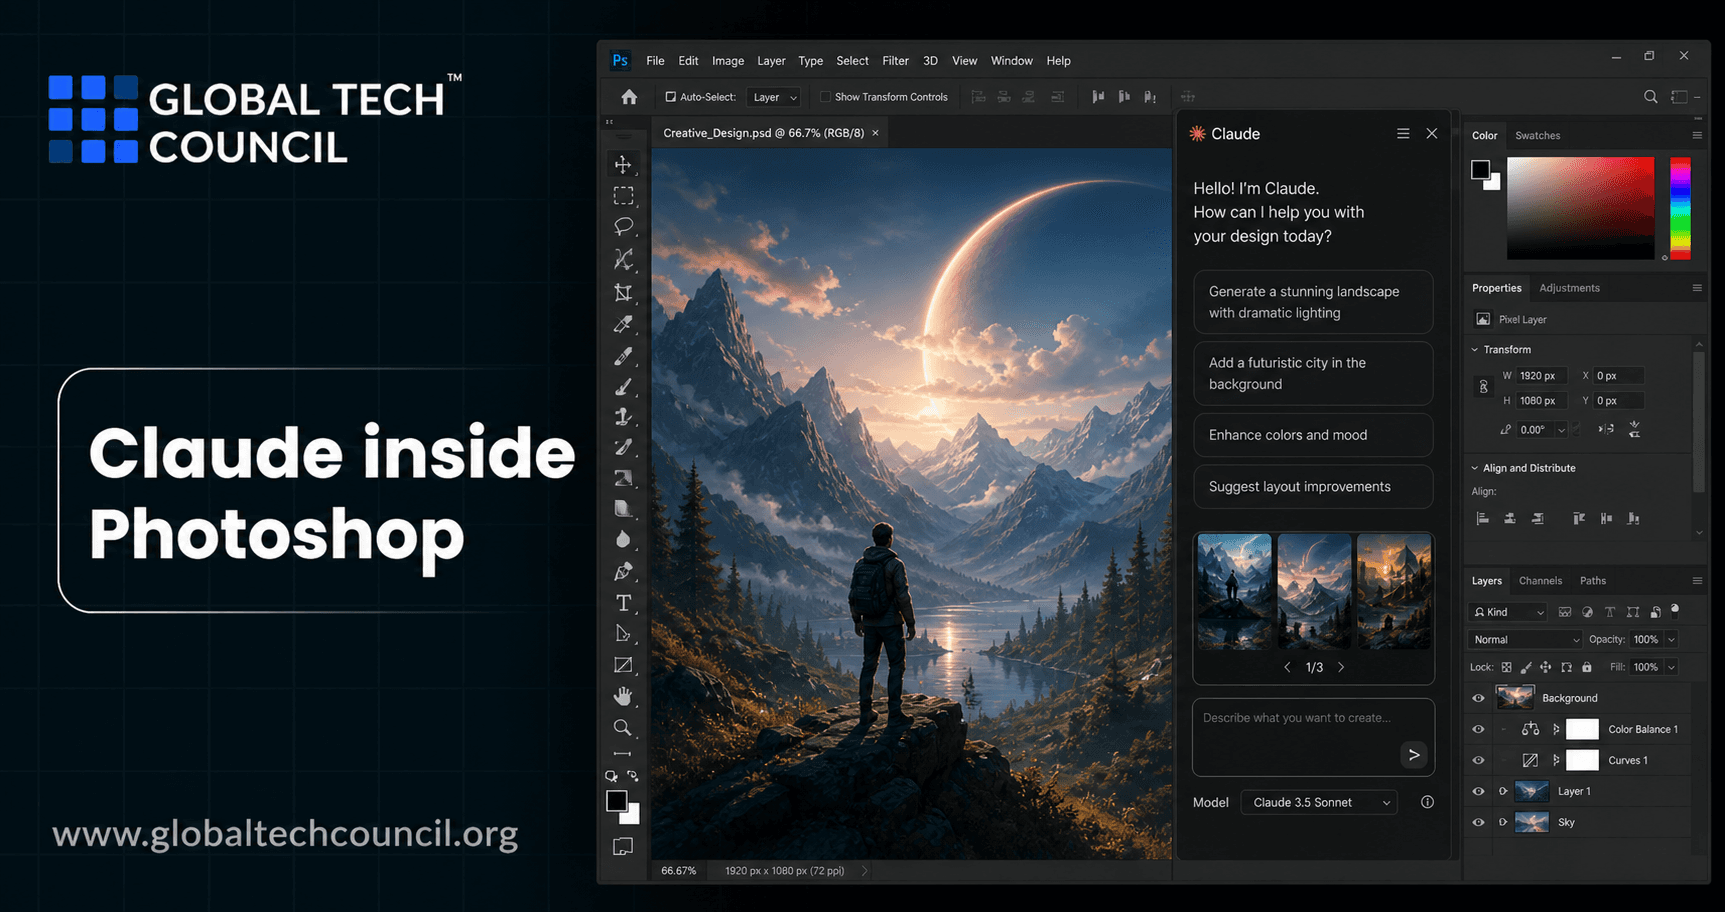This screenshot has width=1725, height=912.
Task: Toggle visibility of Layer 1
Action: tap(1478, 791)
